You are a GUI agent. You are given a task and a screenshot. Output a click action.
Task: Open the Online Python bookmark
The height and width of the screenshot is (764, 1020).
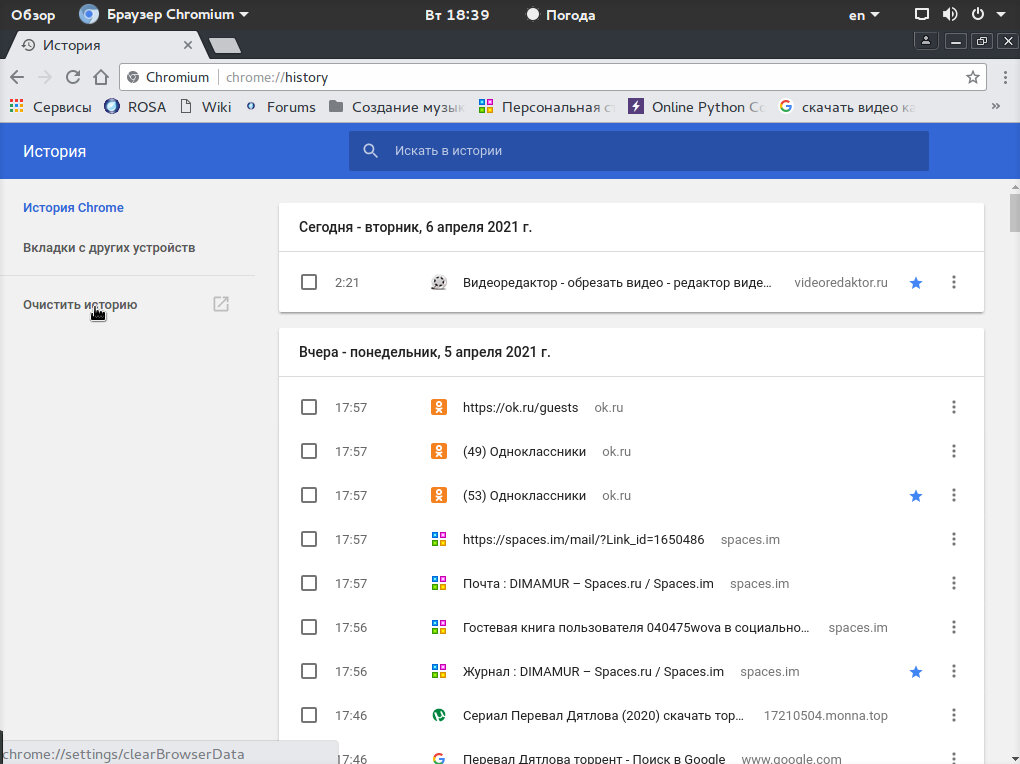696,107
